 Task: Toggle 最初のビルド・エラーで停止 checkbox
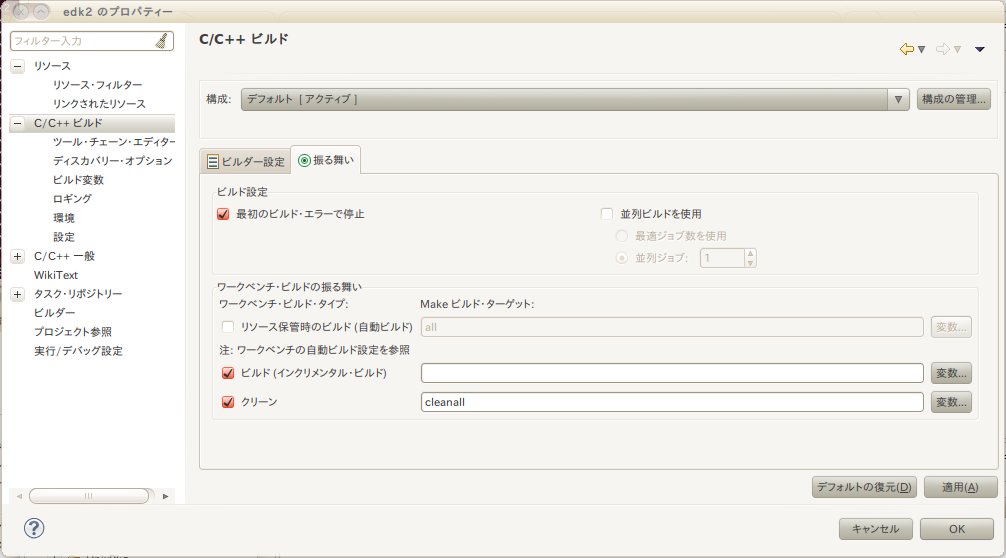223,214
